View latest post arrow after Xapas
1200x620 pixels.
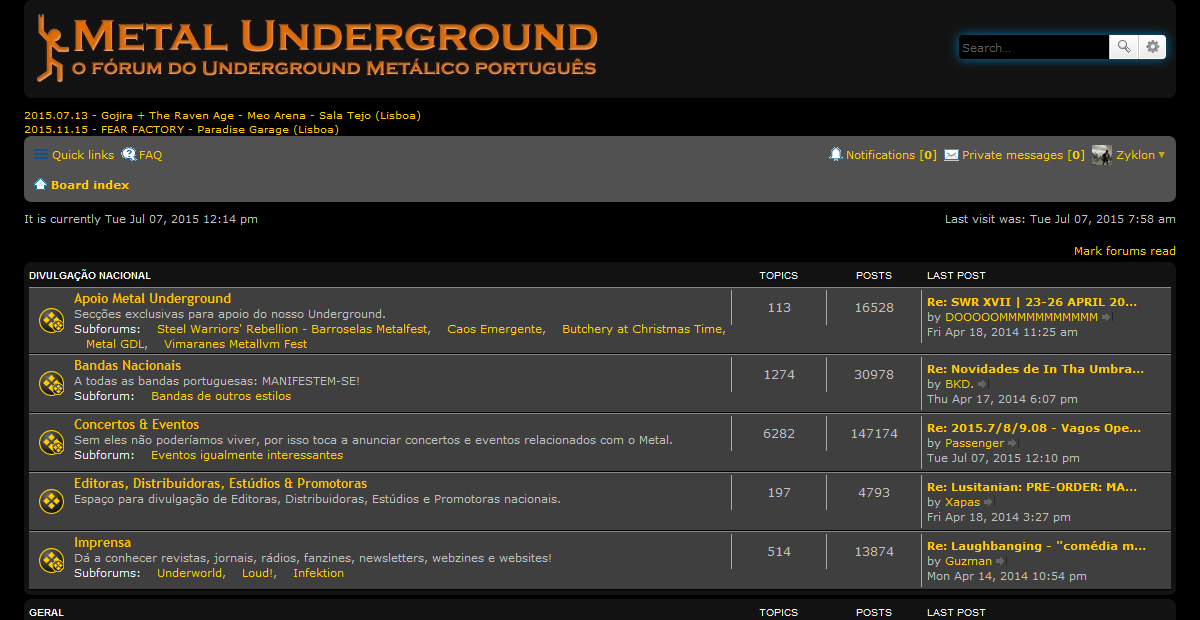pos(989,502)
